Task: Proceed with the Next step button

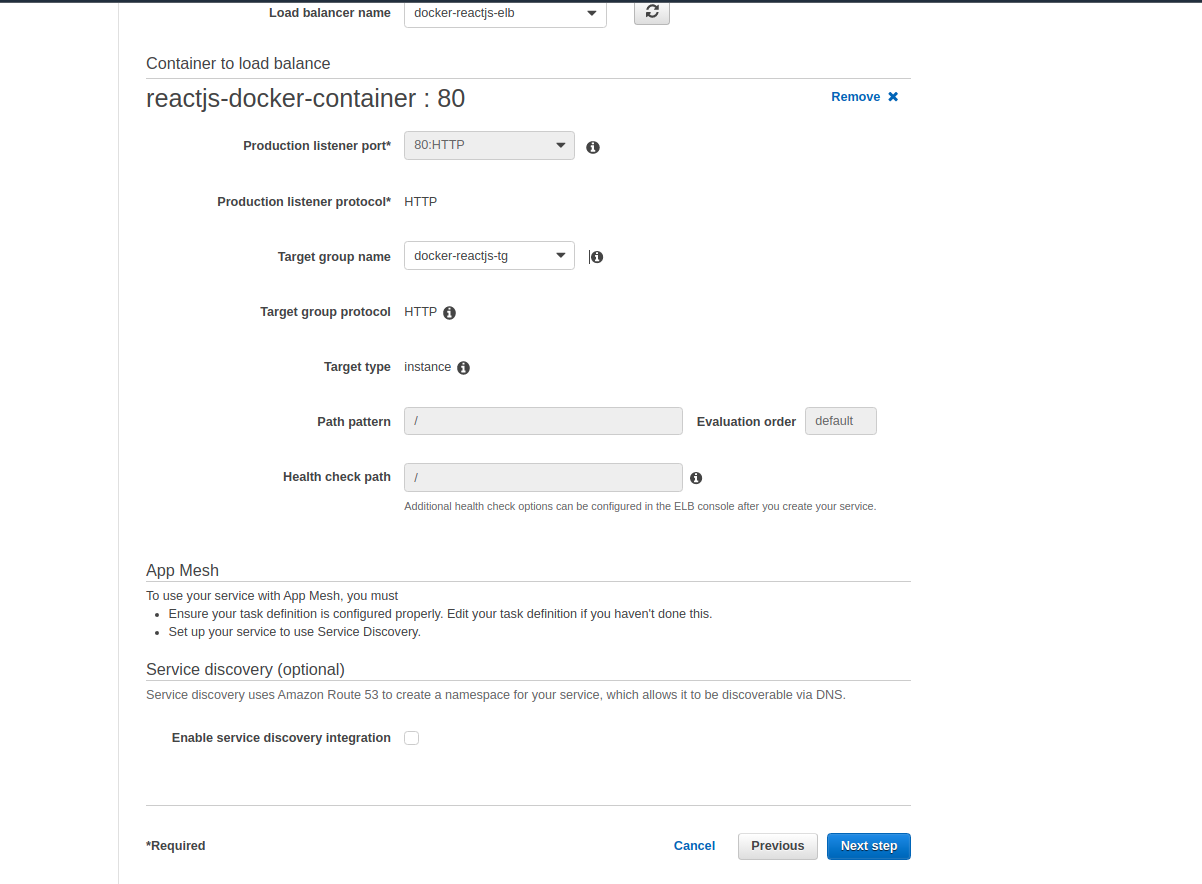Action: click(869, 846)
